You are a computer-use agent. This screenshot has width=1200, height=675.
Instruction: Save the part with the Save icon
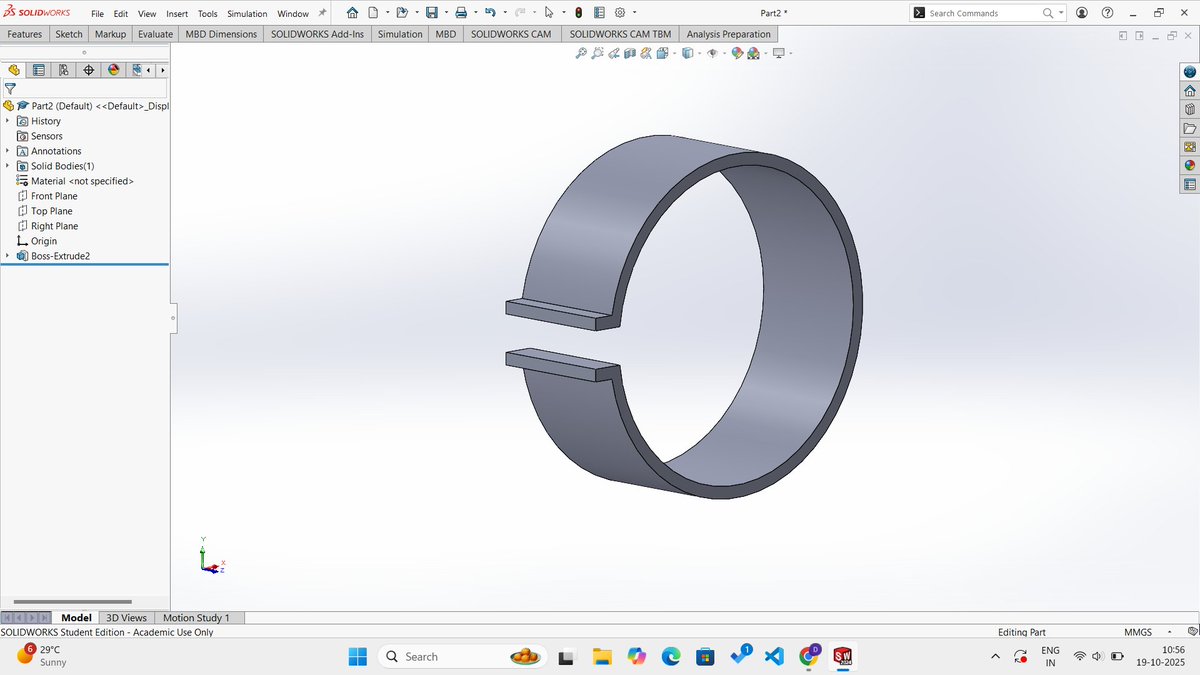432,13
